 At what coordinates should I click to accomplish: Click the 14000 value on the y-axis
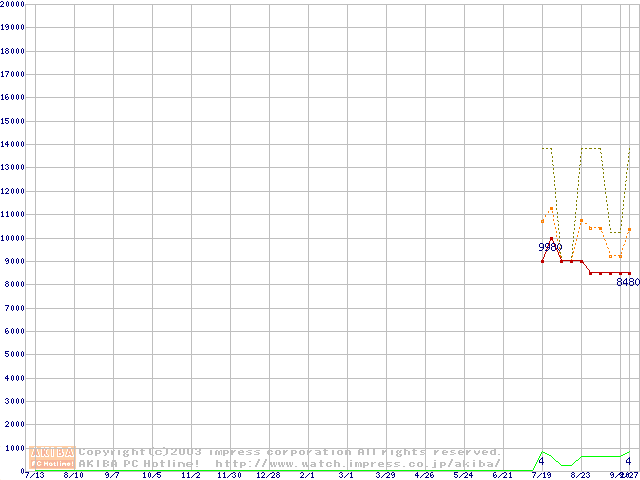[12, 144]
